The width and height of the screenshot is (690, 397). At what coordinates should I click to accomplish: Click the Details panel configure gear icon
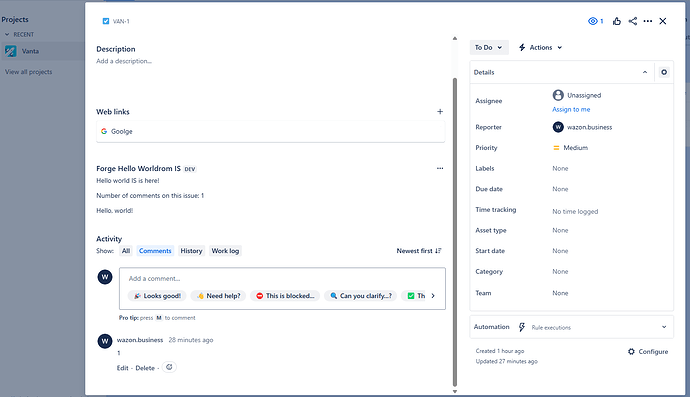tap(664, 72)
